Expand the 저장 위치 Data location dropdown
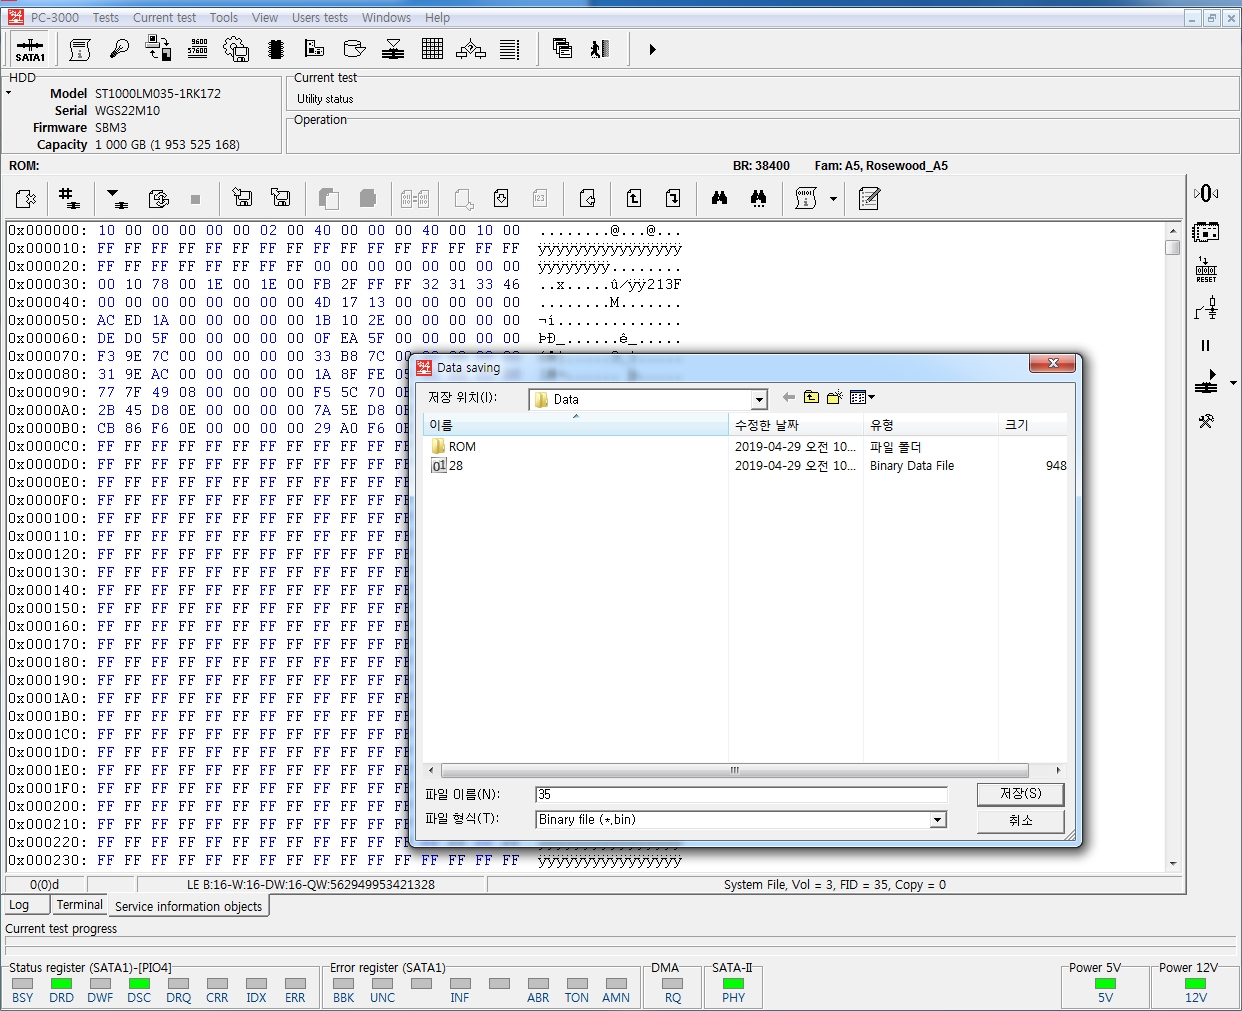 (759, 400)
